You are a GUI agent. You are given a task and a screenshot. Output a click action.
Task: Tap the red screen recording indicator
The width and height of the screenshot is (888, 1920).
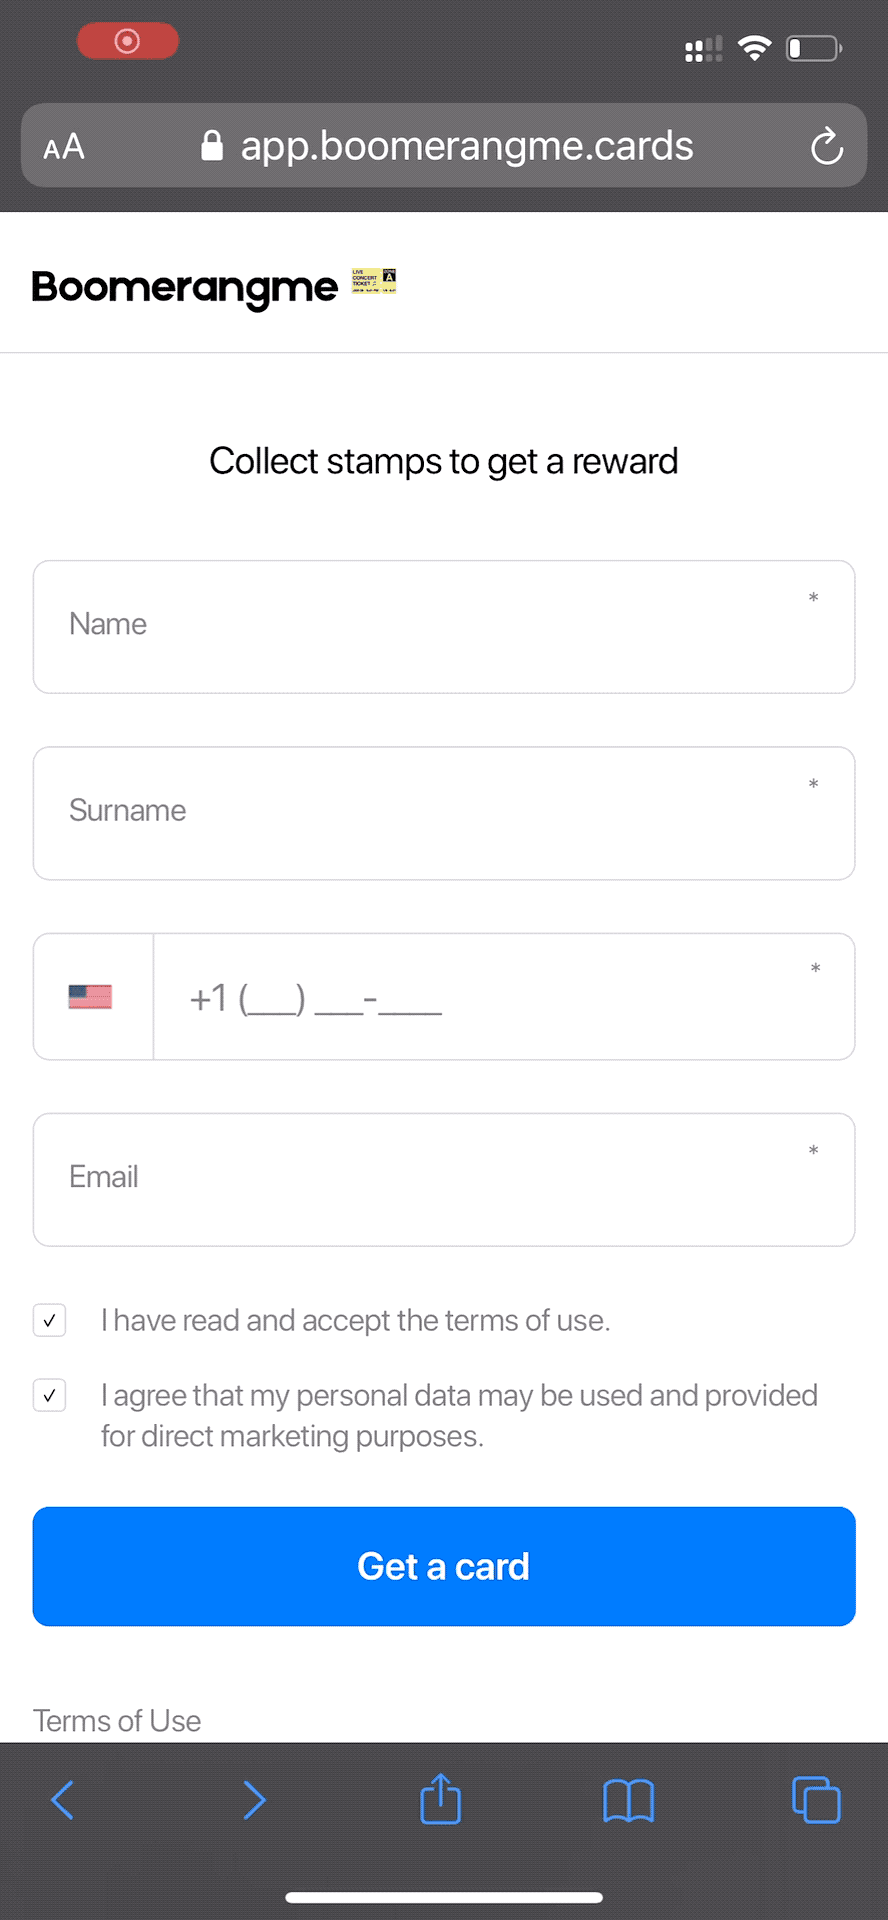coord(128,41)
